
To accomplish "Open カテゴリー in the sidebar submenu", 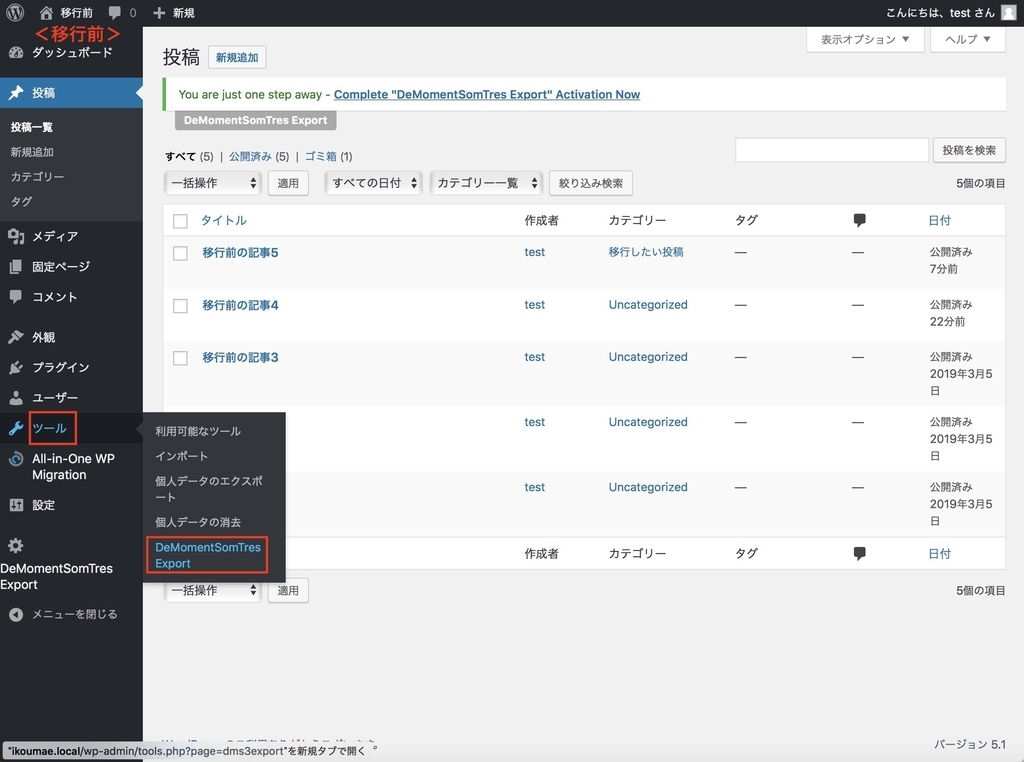I will [x=37, y=177].
